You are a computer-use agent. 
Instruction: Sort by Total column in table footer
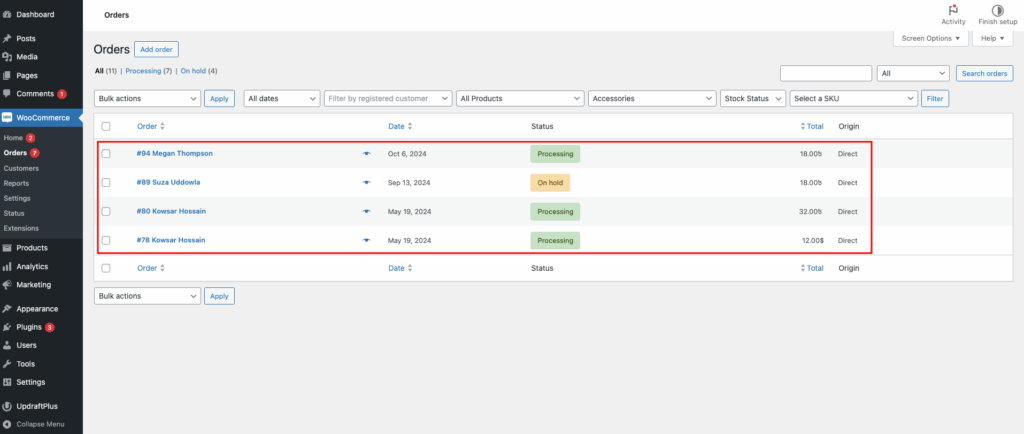(812, 268)
